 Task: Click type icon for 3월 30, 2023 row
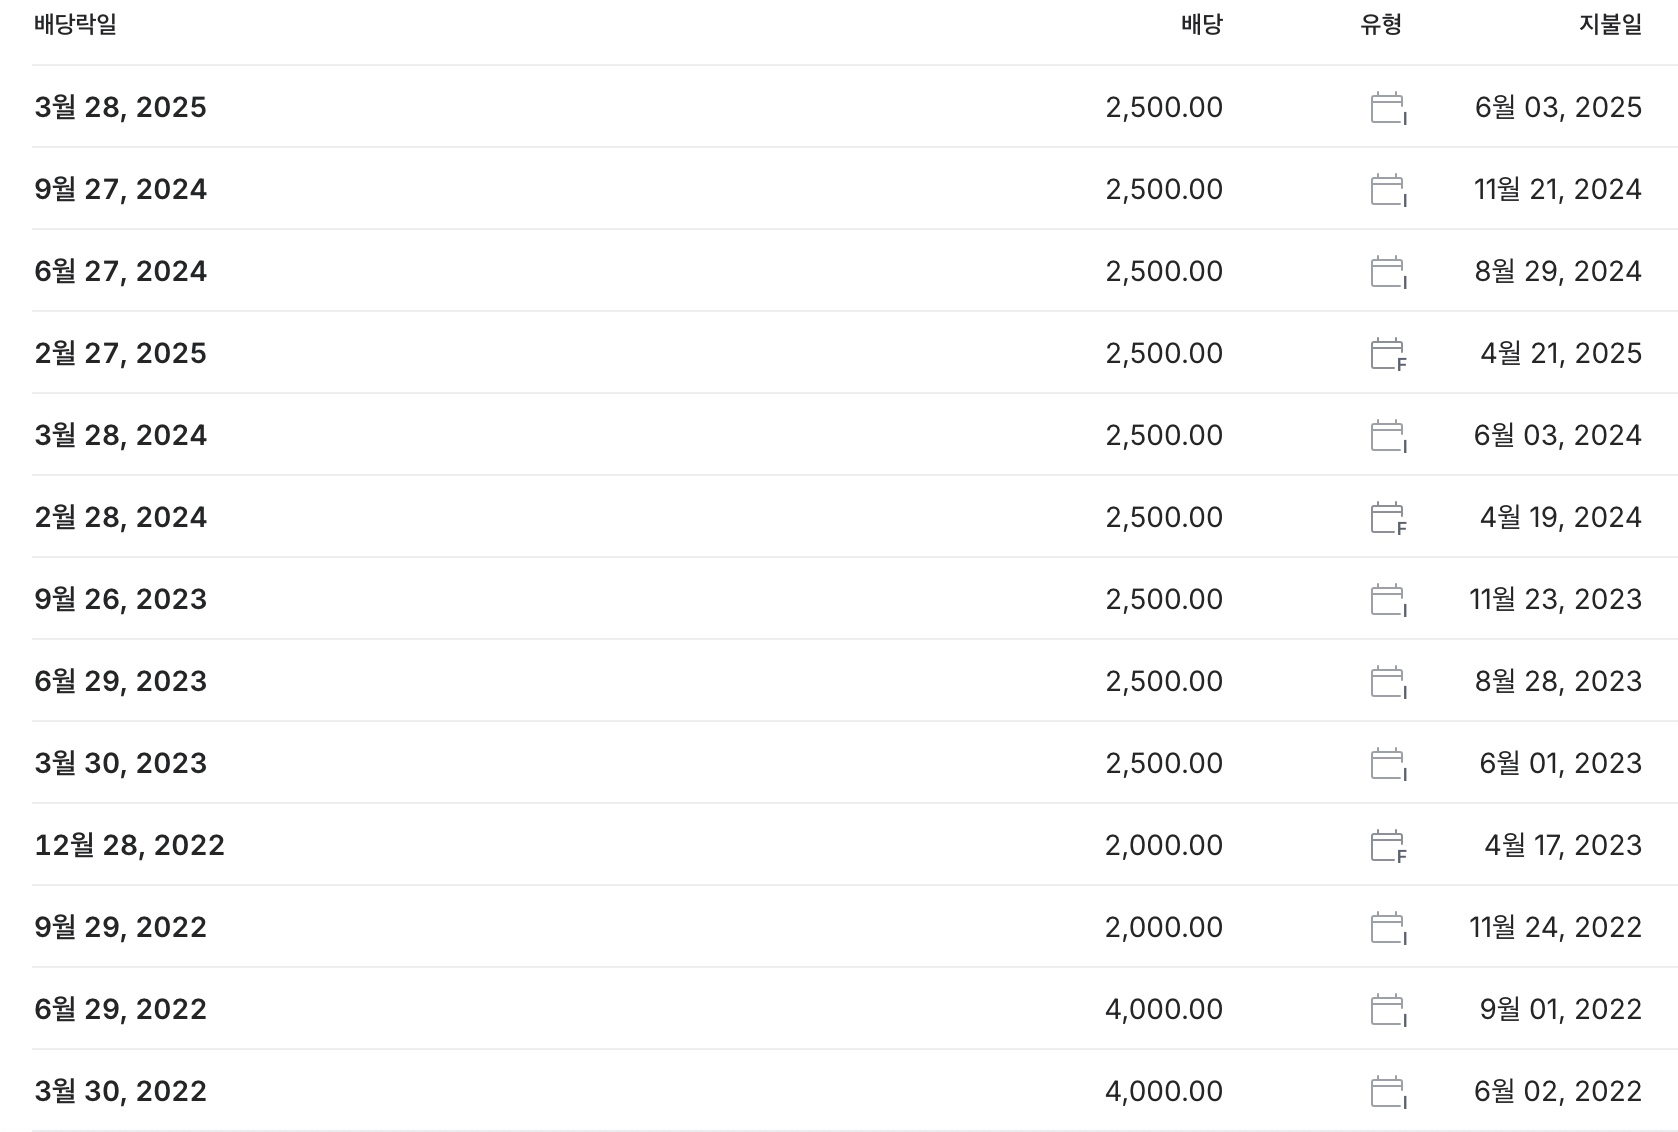coord(1387,764)
